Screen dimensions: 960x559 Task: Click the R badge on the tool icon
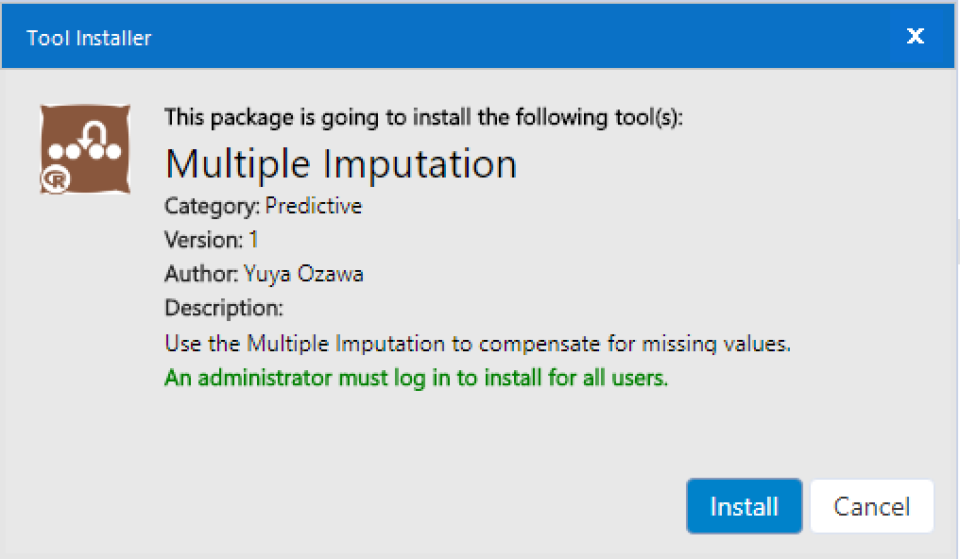click(53, 181)
